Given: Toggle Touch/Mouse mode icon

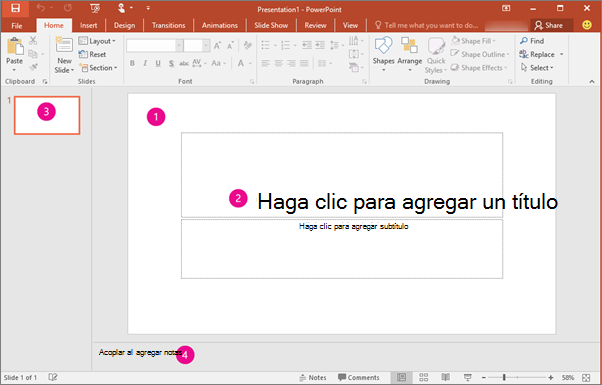Looking at the screenshot, I should point(121,8).
